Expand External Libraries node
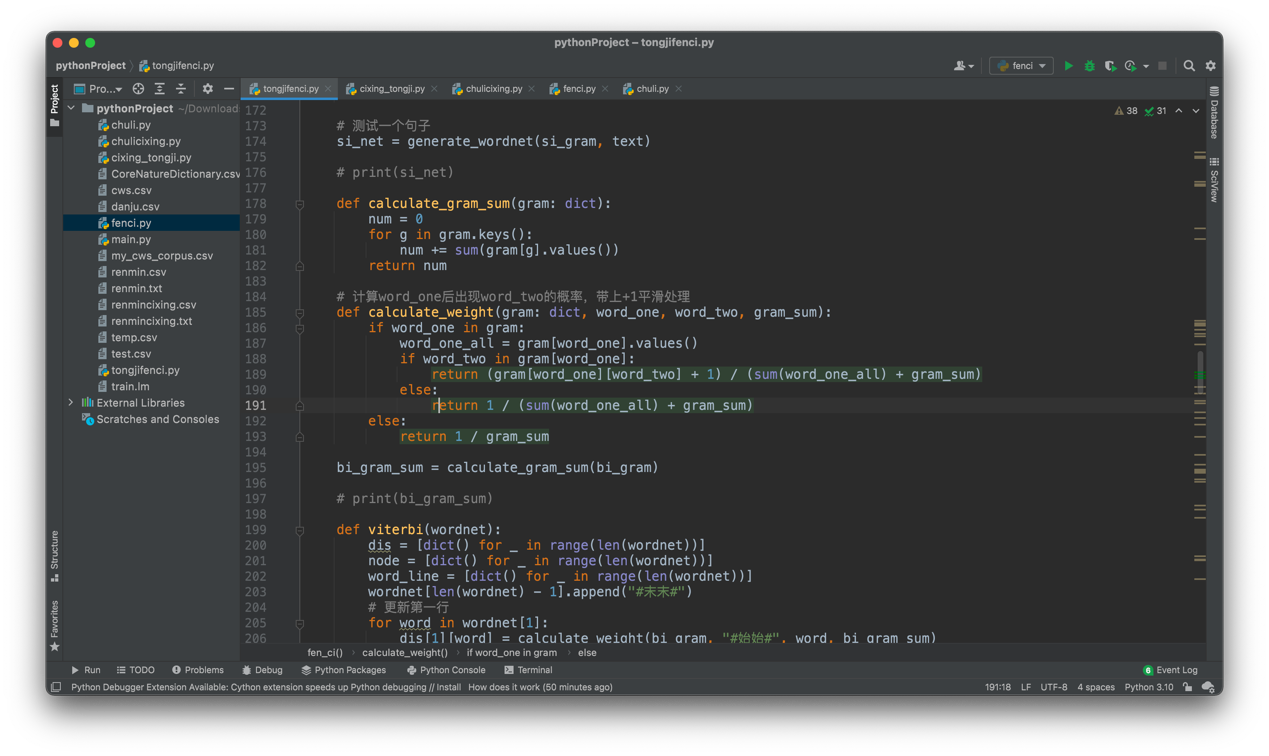The height and width of the screenshot is (756, 1269). pyautogui.click(x=71, y=403)
